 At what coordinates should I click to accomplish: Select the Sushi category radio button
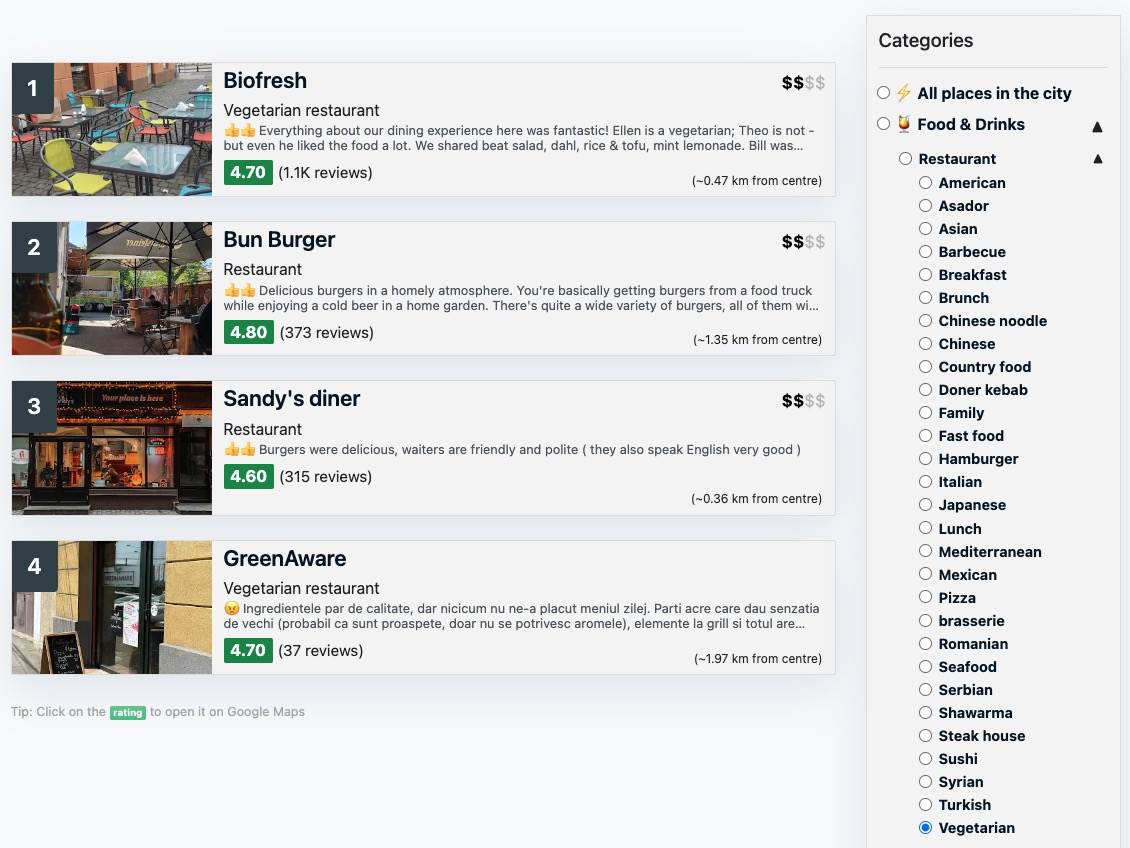coord(925,759)
